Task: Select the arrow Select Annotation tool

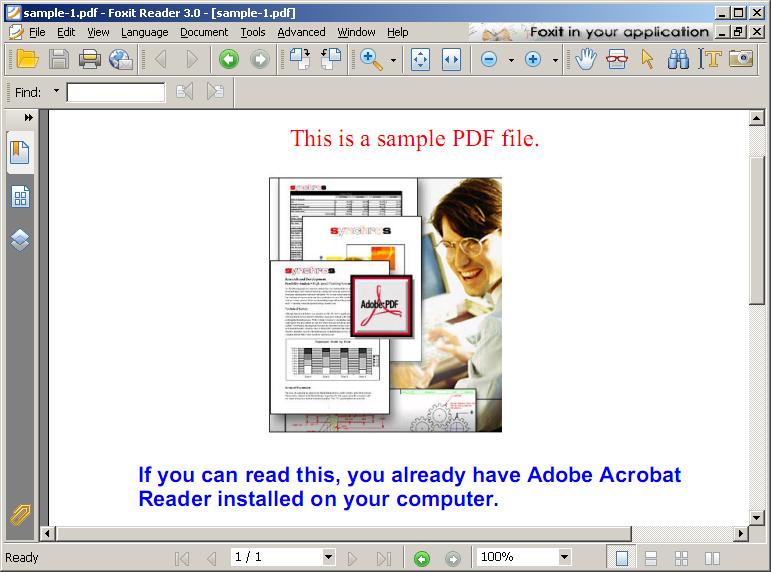Action: 648,60
